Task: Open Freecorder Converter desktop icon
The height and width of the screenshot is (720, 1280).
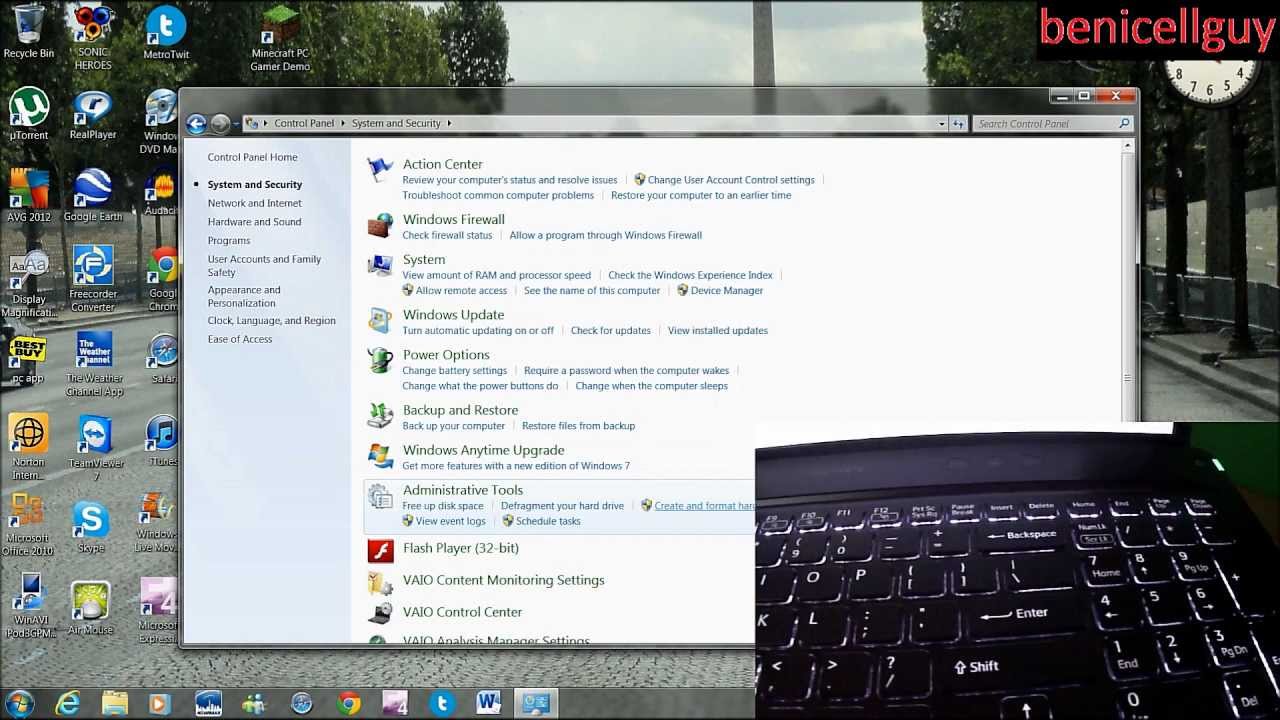Action: (93, 279)
